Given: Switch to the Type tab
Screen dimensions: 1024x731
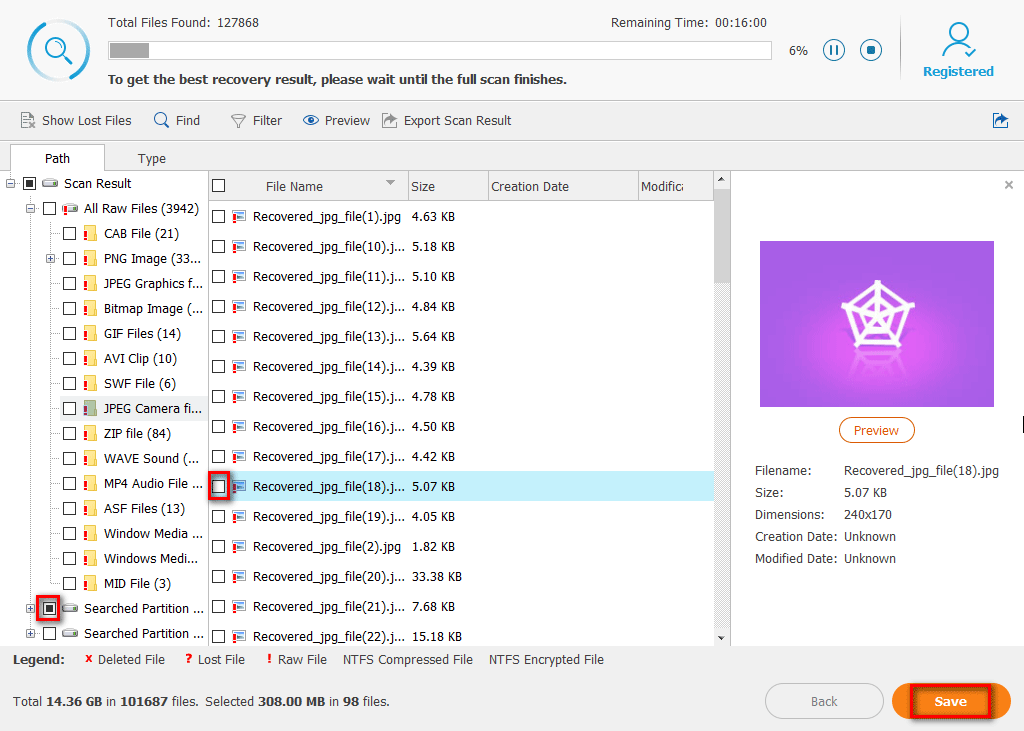Looking at the screenshot, I should [152, 158].
